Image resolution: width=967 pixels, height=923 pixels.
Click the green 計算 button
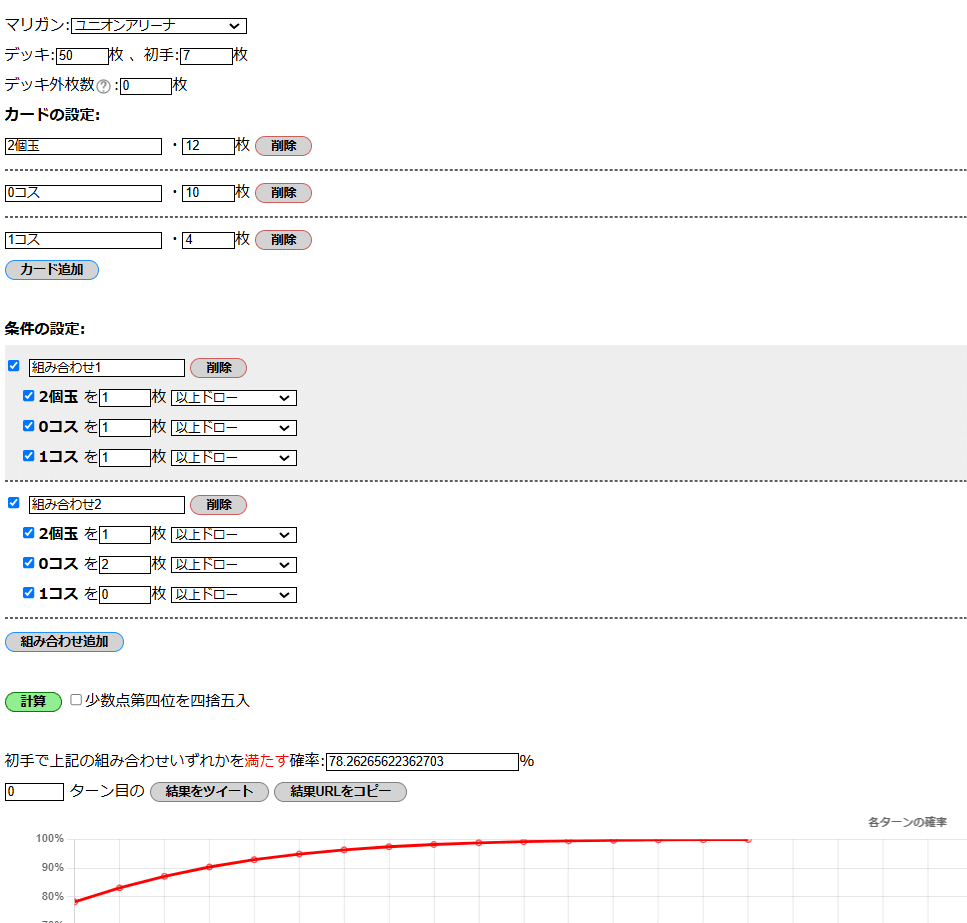click(33, 702)
